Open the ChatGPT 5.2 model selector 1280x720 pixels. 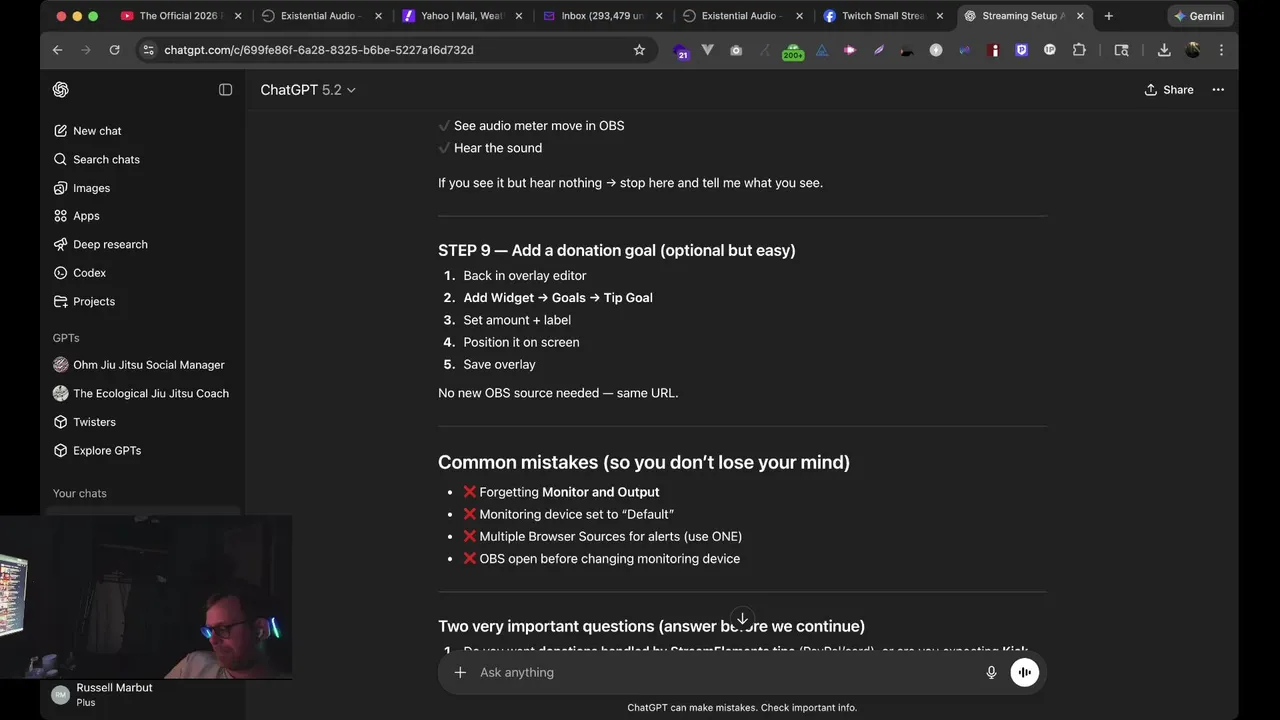click(x=308, y=90)
